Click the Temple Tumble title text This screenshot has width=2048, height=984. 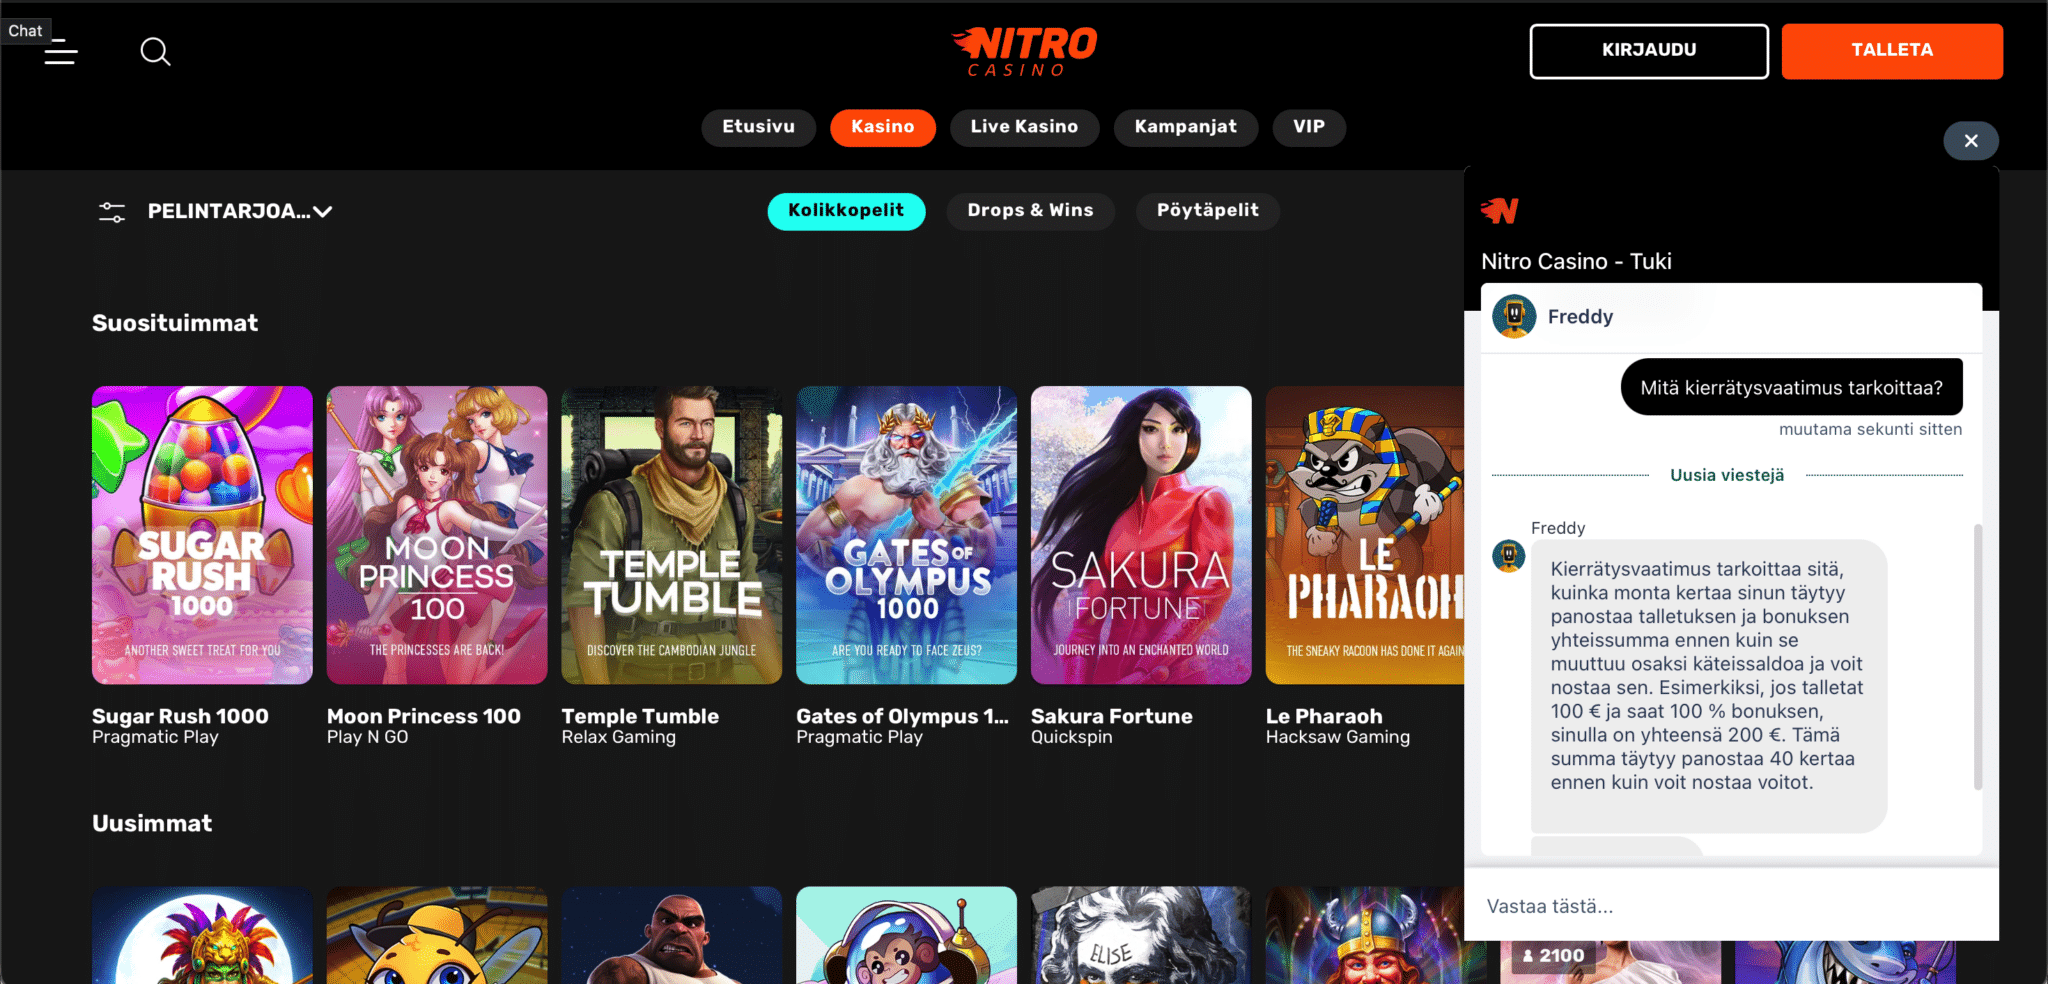(640, 716)
